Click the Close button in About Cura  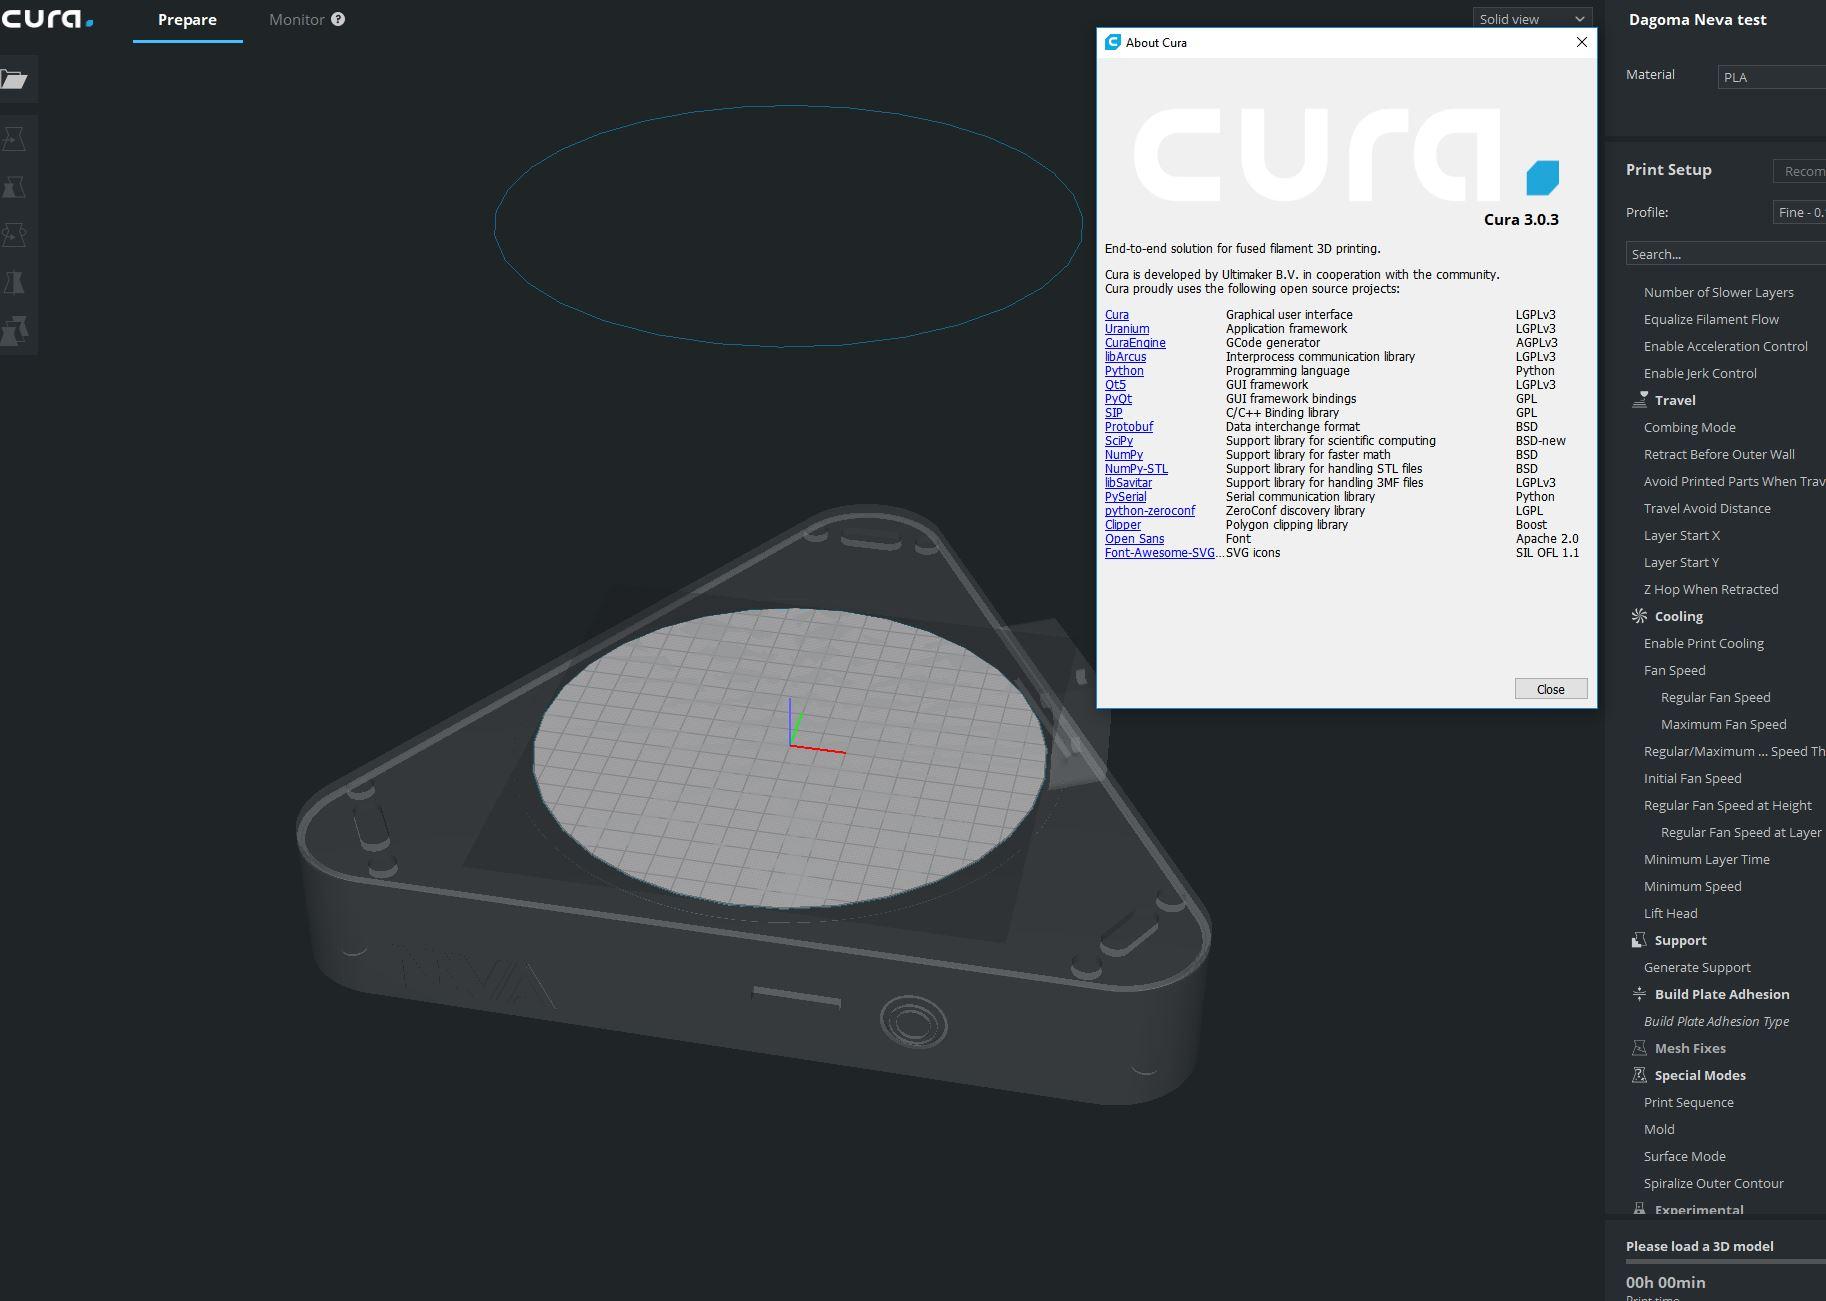pos(1551,689)
